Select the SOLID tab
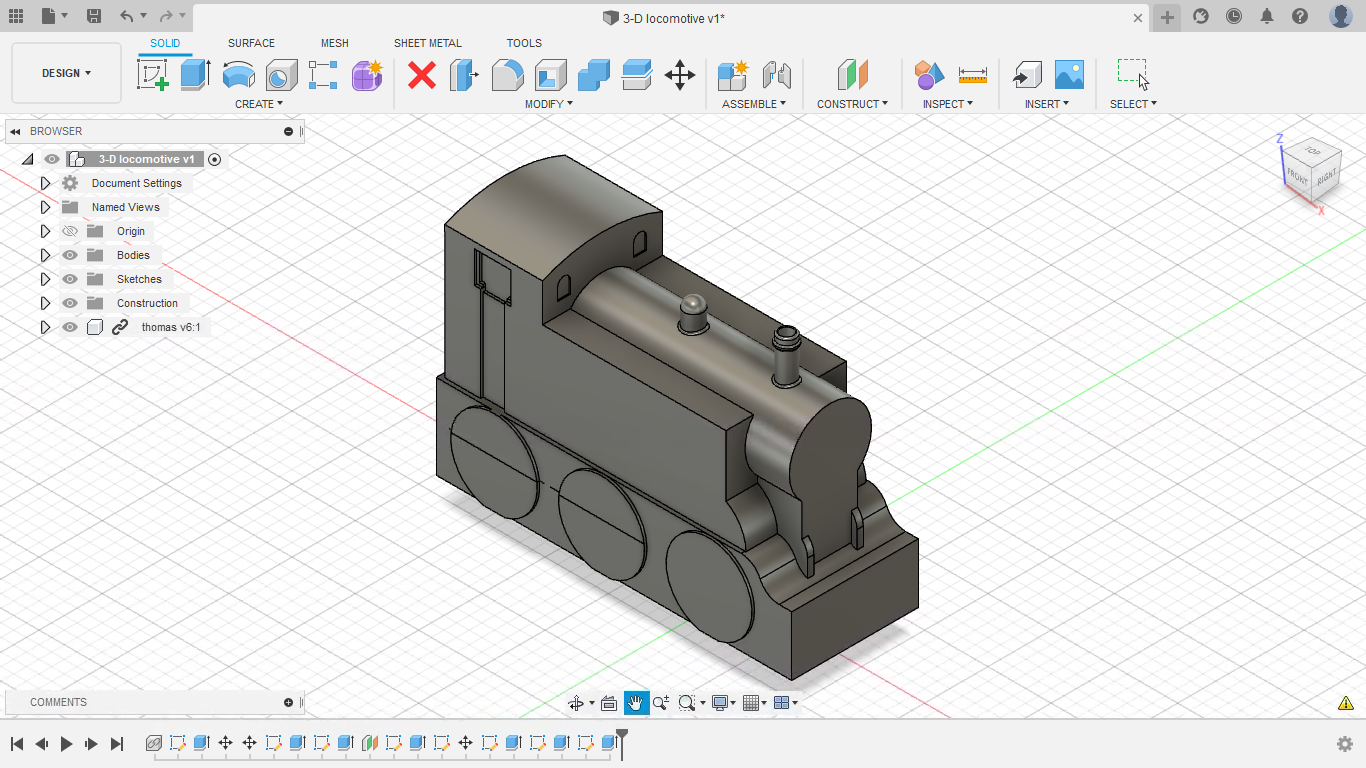 point(165,43)
